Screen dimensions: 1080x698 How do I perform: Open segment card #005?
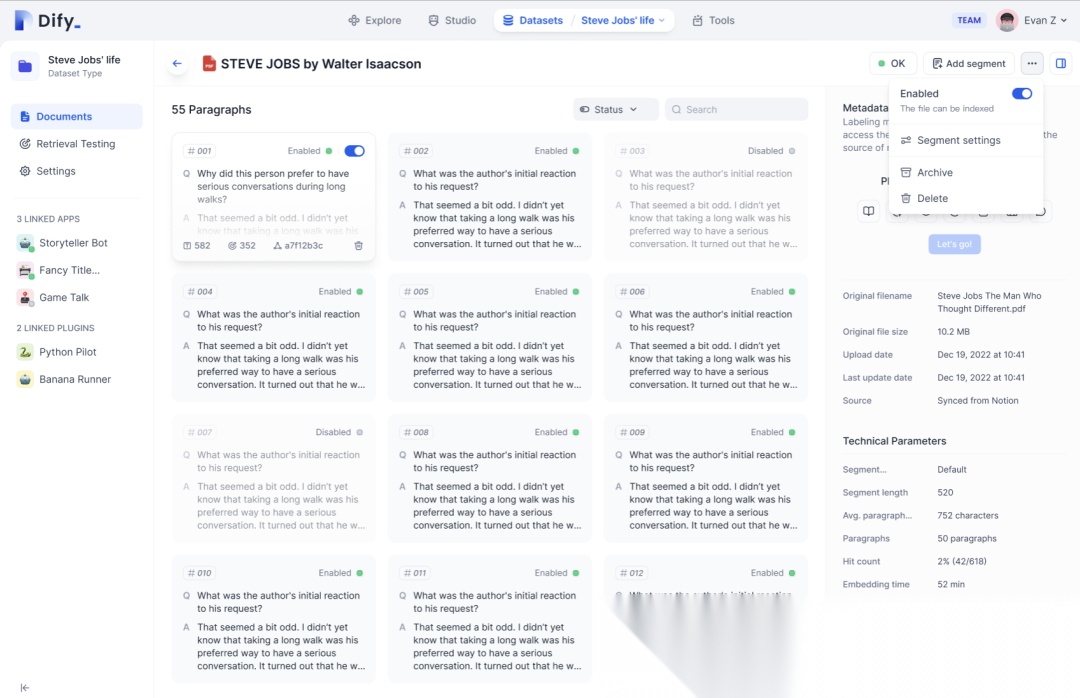[x=490, y=338]
